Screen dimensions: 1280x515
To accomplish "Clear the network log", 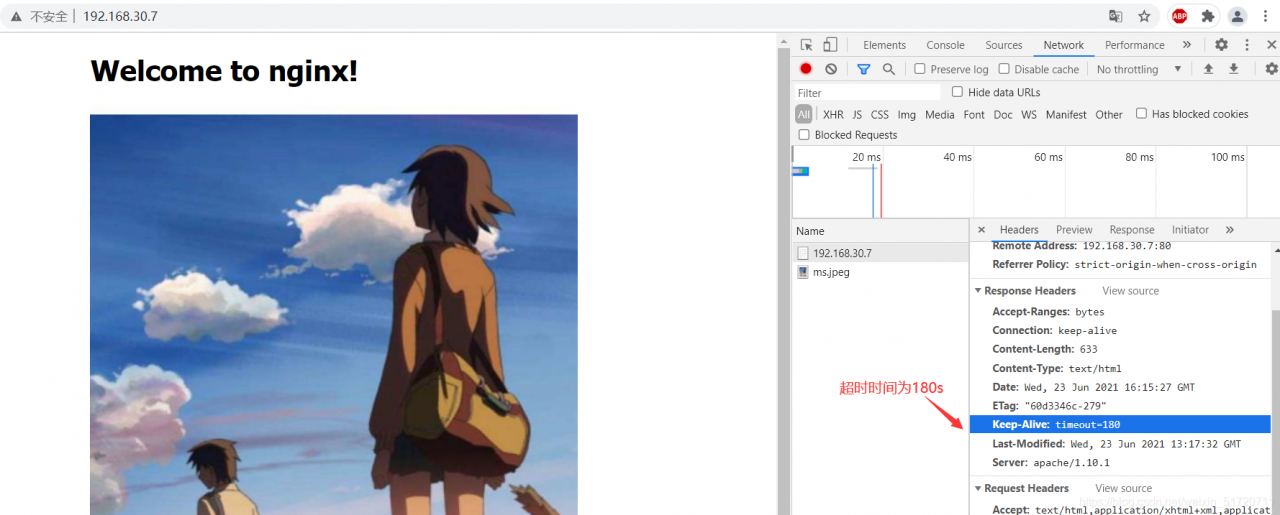I will point(831,69).
